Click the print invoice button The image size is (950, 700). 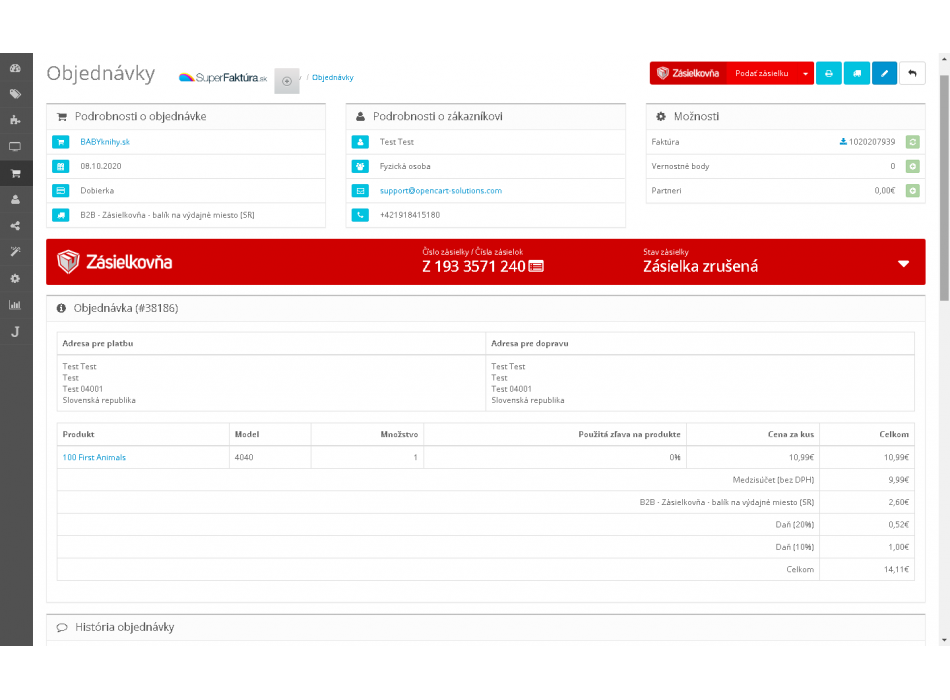point(828,73)
